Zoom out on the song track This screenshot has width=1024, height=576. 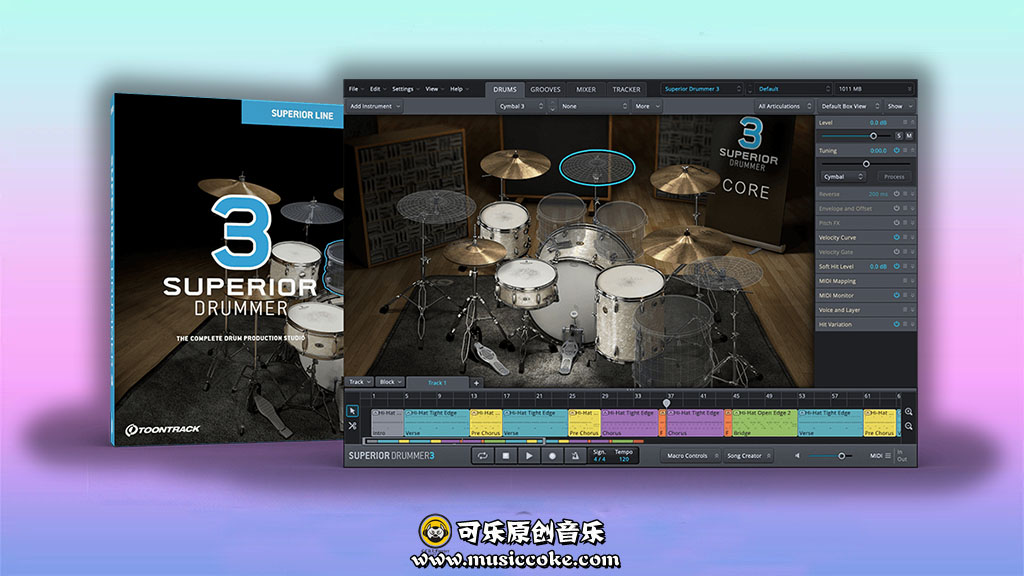tap(908, 426)
